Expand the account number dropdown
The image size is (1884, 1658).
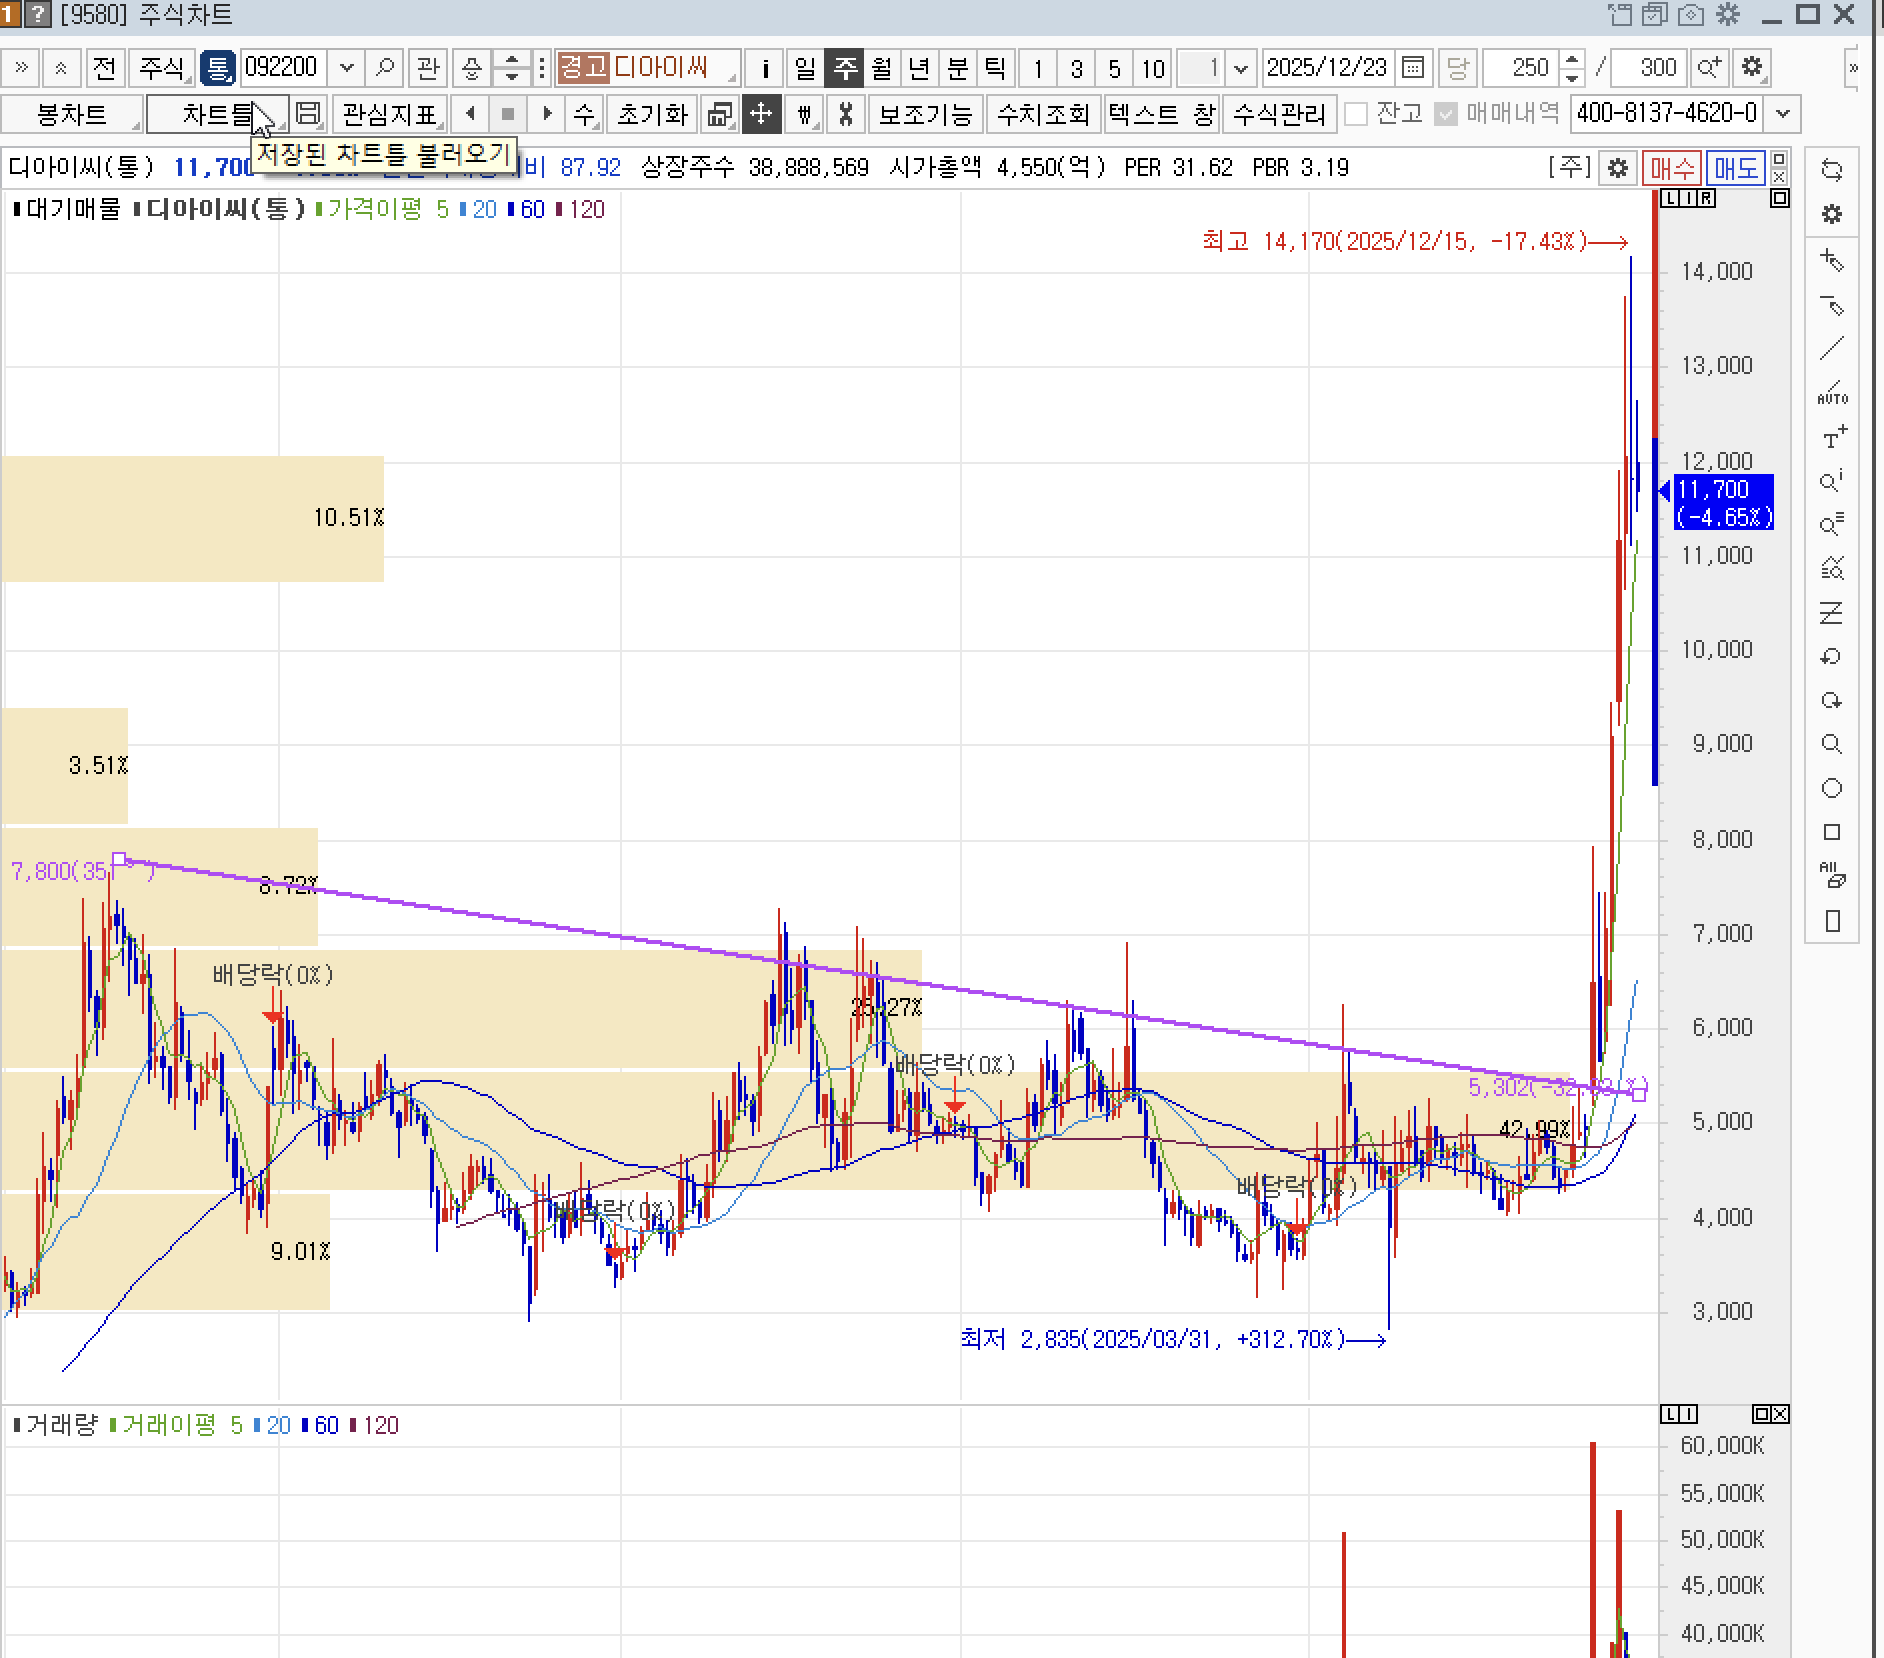point(1783,114)
